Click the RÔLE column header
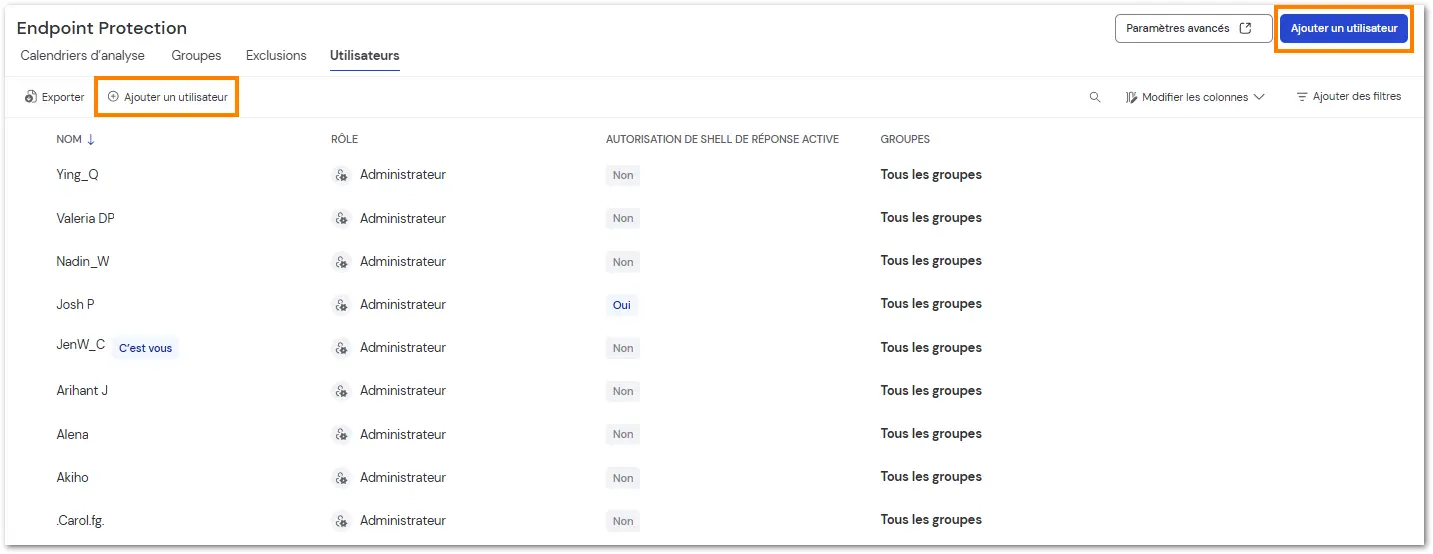This screenshot has height=554, width=1433. point(344,139)
